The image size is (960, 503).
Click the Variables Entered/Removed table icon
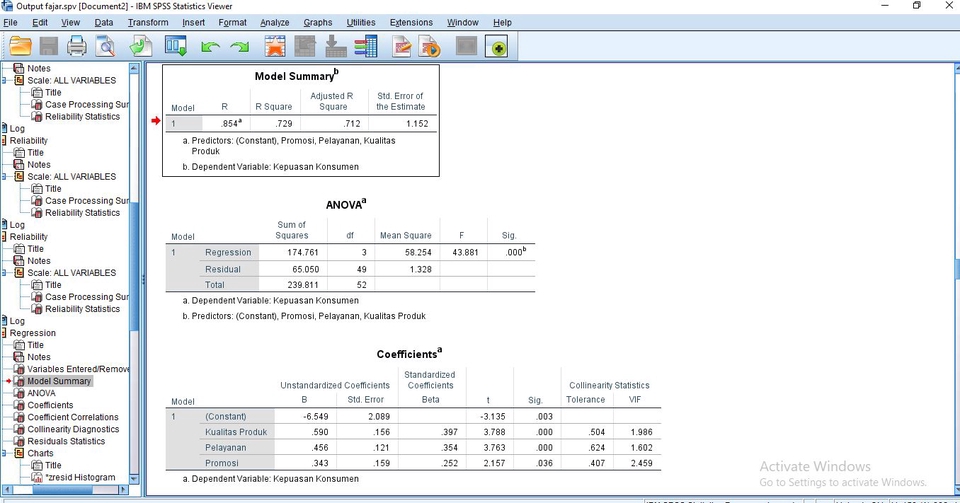coord(19,369)
